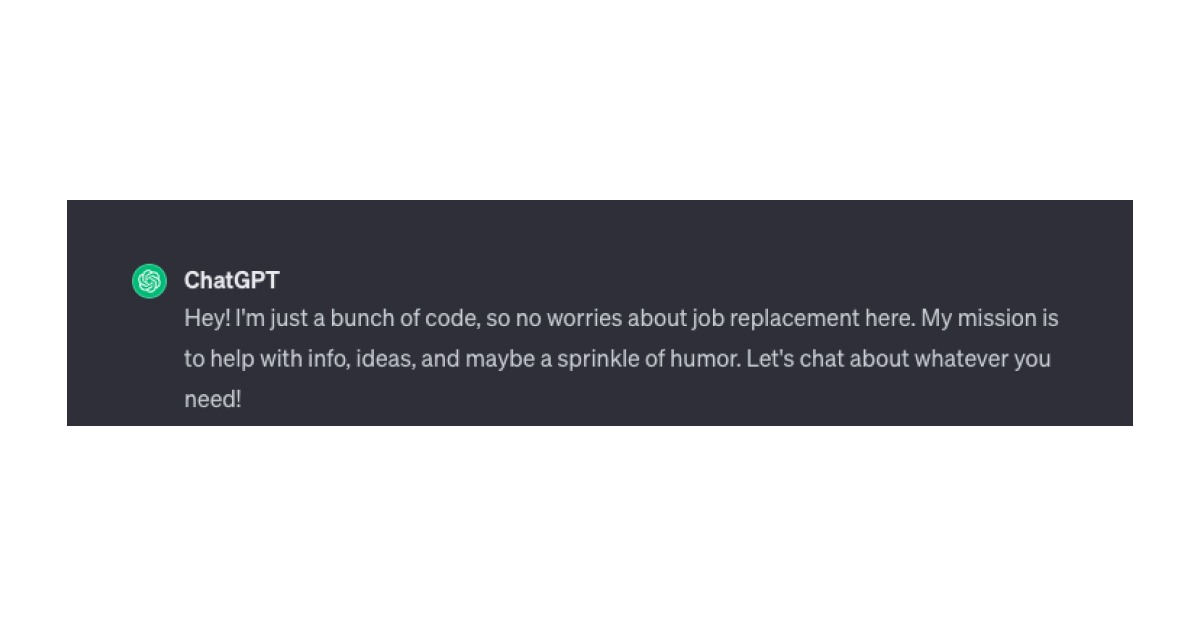Screen dimensions: 1200x627
Task: Click the green ChatGPT logo avatar
Action: click(x=149, y=281)
